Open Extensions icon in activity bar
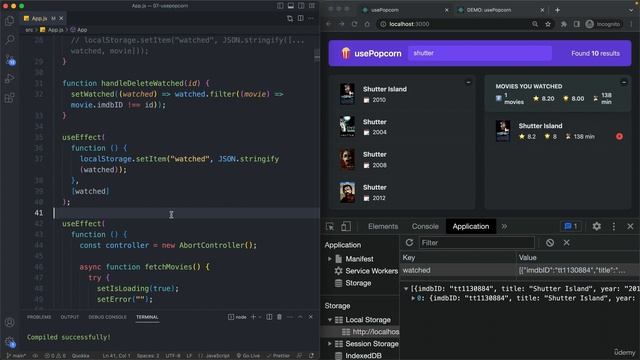The width and height of the screenshot is (640, 360). (9, 98)
